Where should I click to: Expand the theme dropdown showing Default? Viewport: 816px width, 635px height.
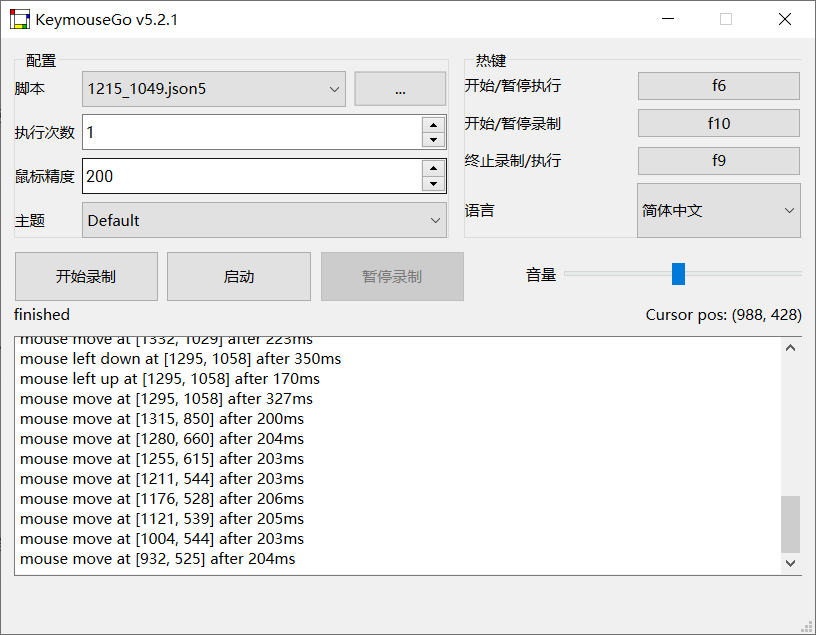click(264, 220)
